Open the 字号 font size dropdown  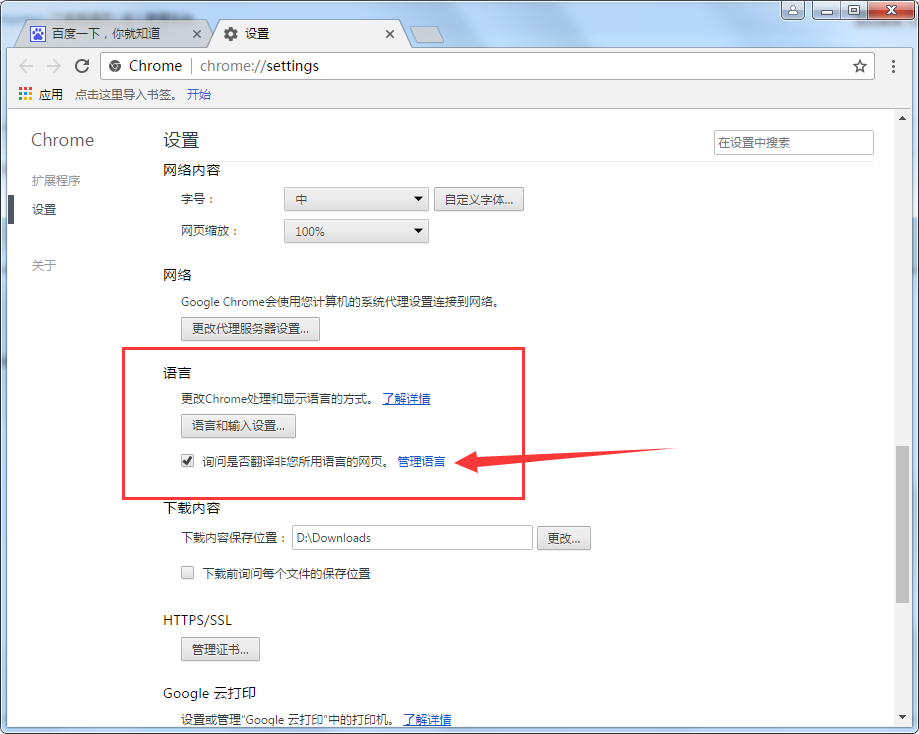pyautogui.click(x=355, y=198)
